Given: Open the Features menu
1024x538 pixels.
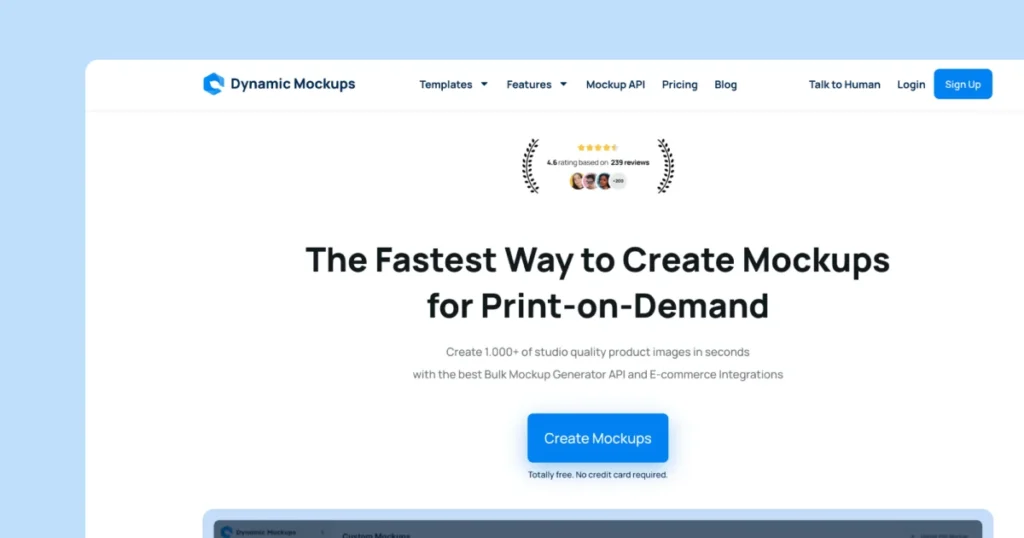Looking at the screenshot, I should coord(529,84).
